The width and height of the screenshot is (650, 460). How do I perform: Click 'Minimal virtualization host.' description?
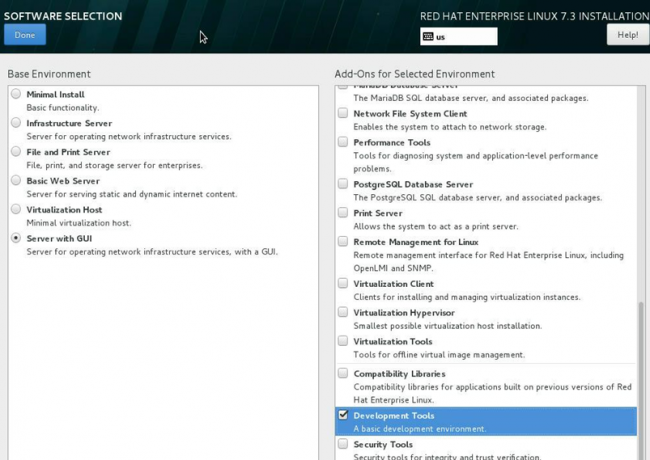coord(79,223)
